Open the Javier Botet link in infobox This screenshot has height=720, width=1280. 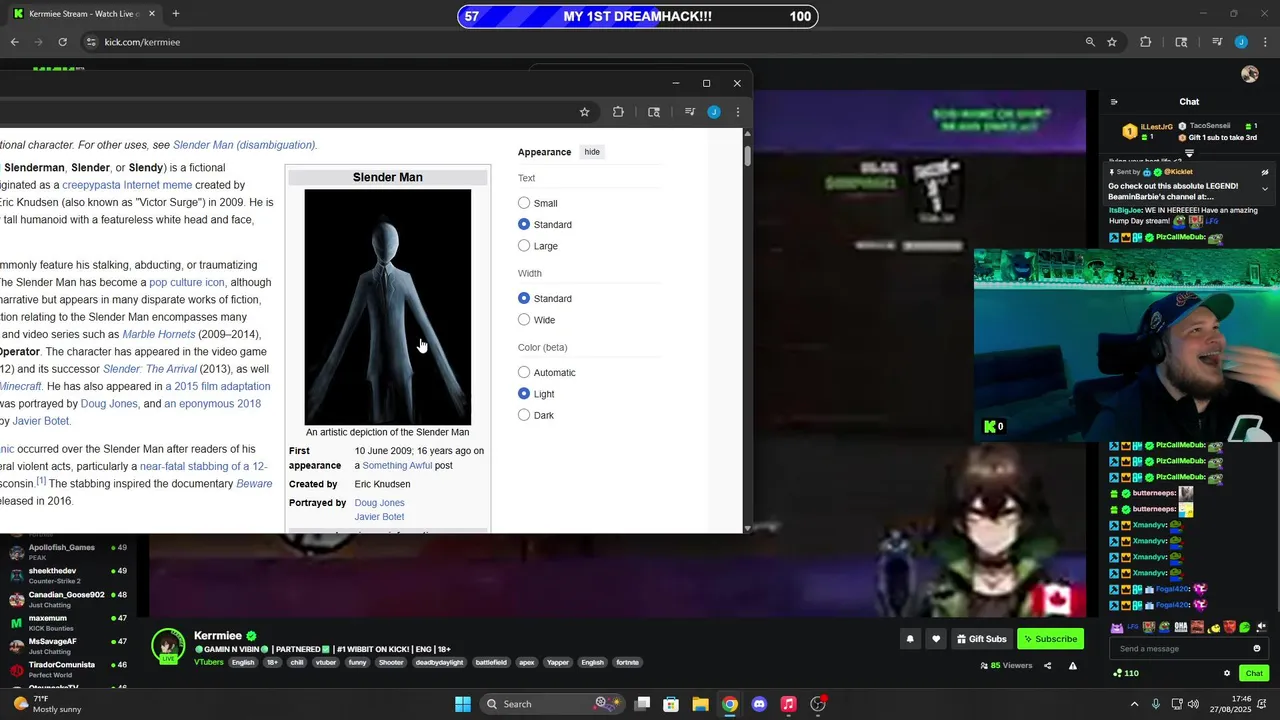coord(379,517)
